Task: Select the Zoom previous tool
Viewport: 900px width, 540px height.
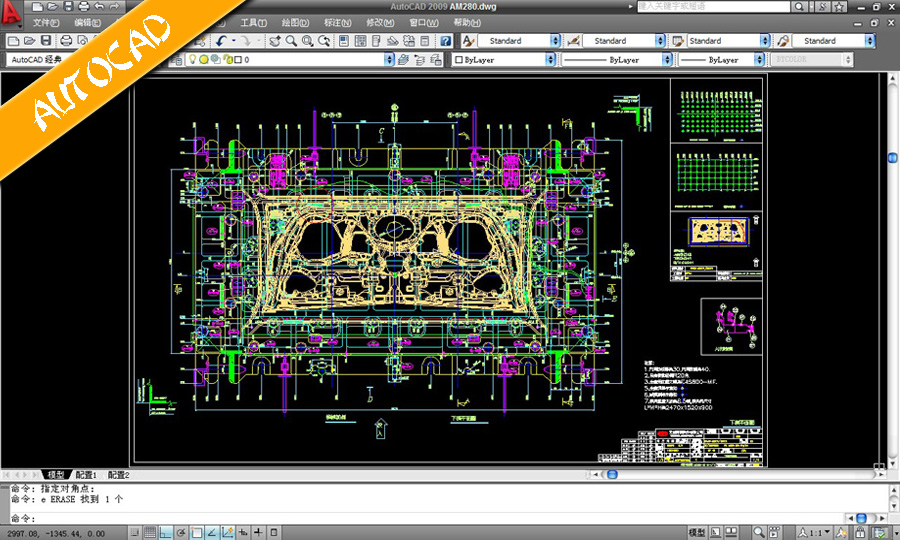Action: click(x=324, y=41)
